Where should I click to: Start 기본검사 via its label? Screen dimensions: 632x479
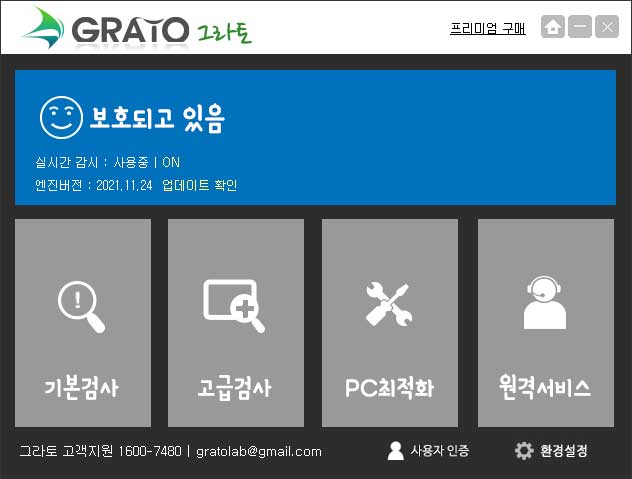pos(82,388)
